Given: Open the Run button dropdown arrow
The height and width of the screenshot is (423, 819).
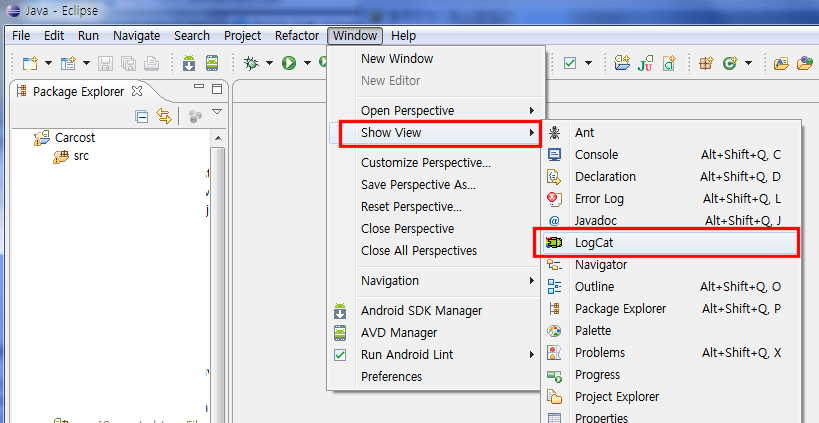Looking at the screenshot, I should [x=306, y=63].
